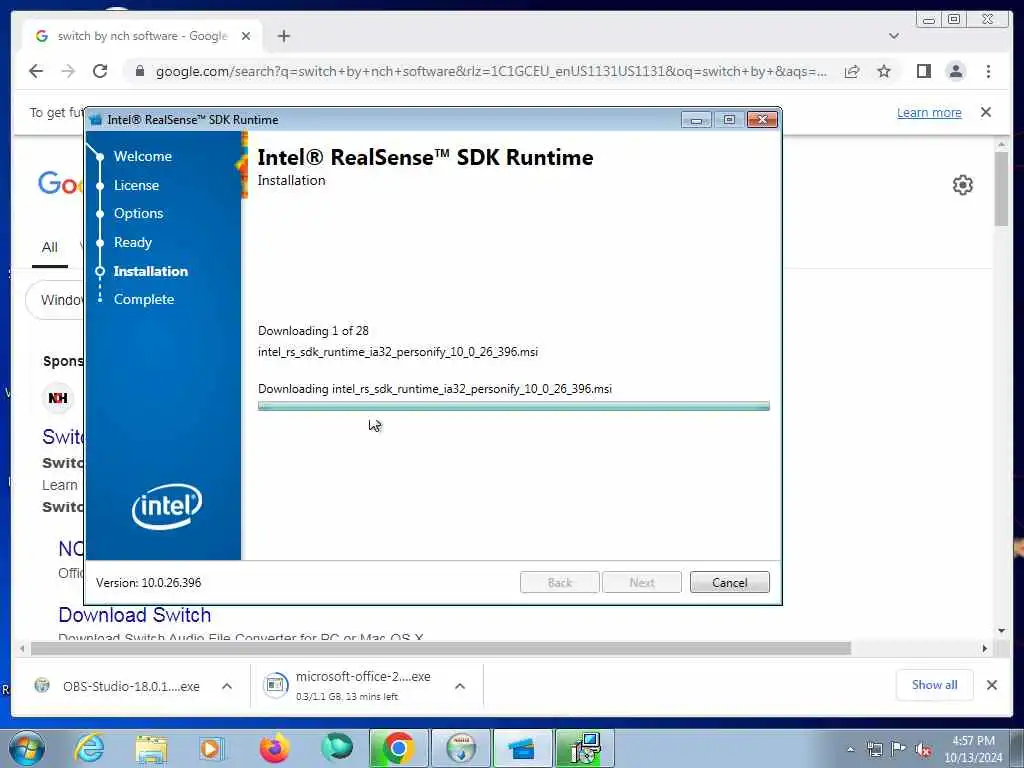1024x768 pixels.
Task: Dismiss the Chrome infobar
Action: click(985, 112)
